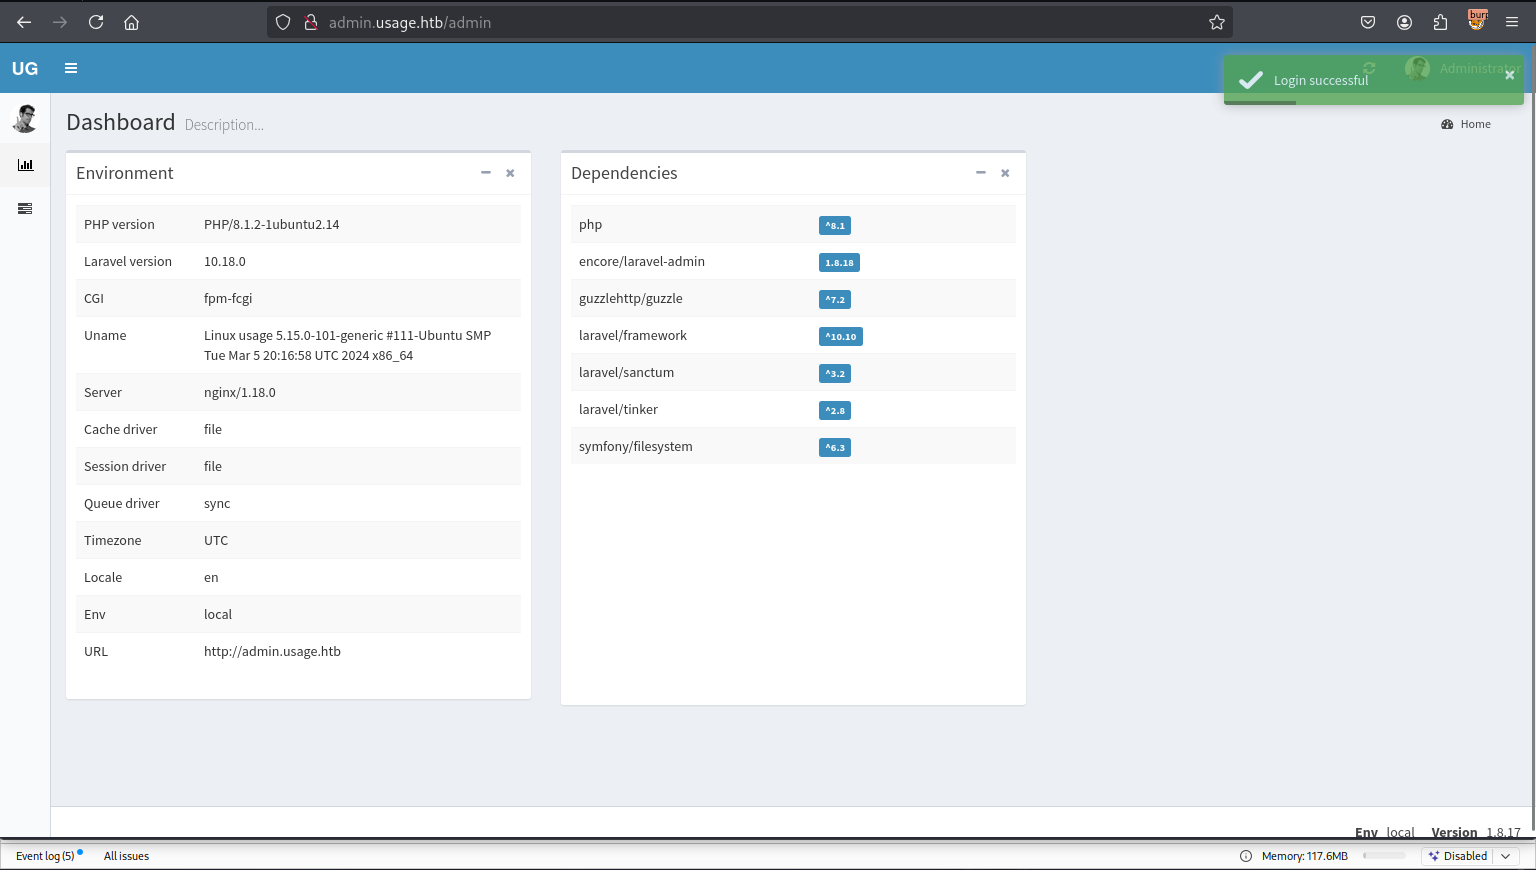Dismiss the Login successful notification
Viewport: 1536px width, 870px height.
[x=1510, y=75]
